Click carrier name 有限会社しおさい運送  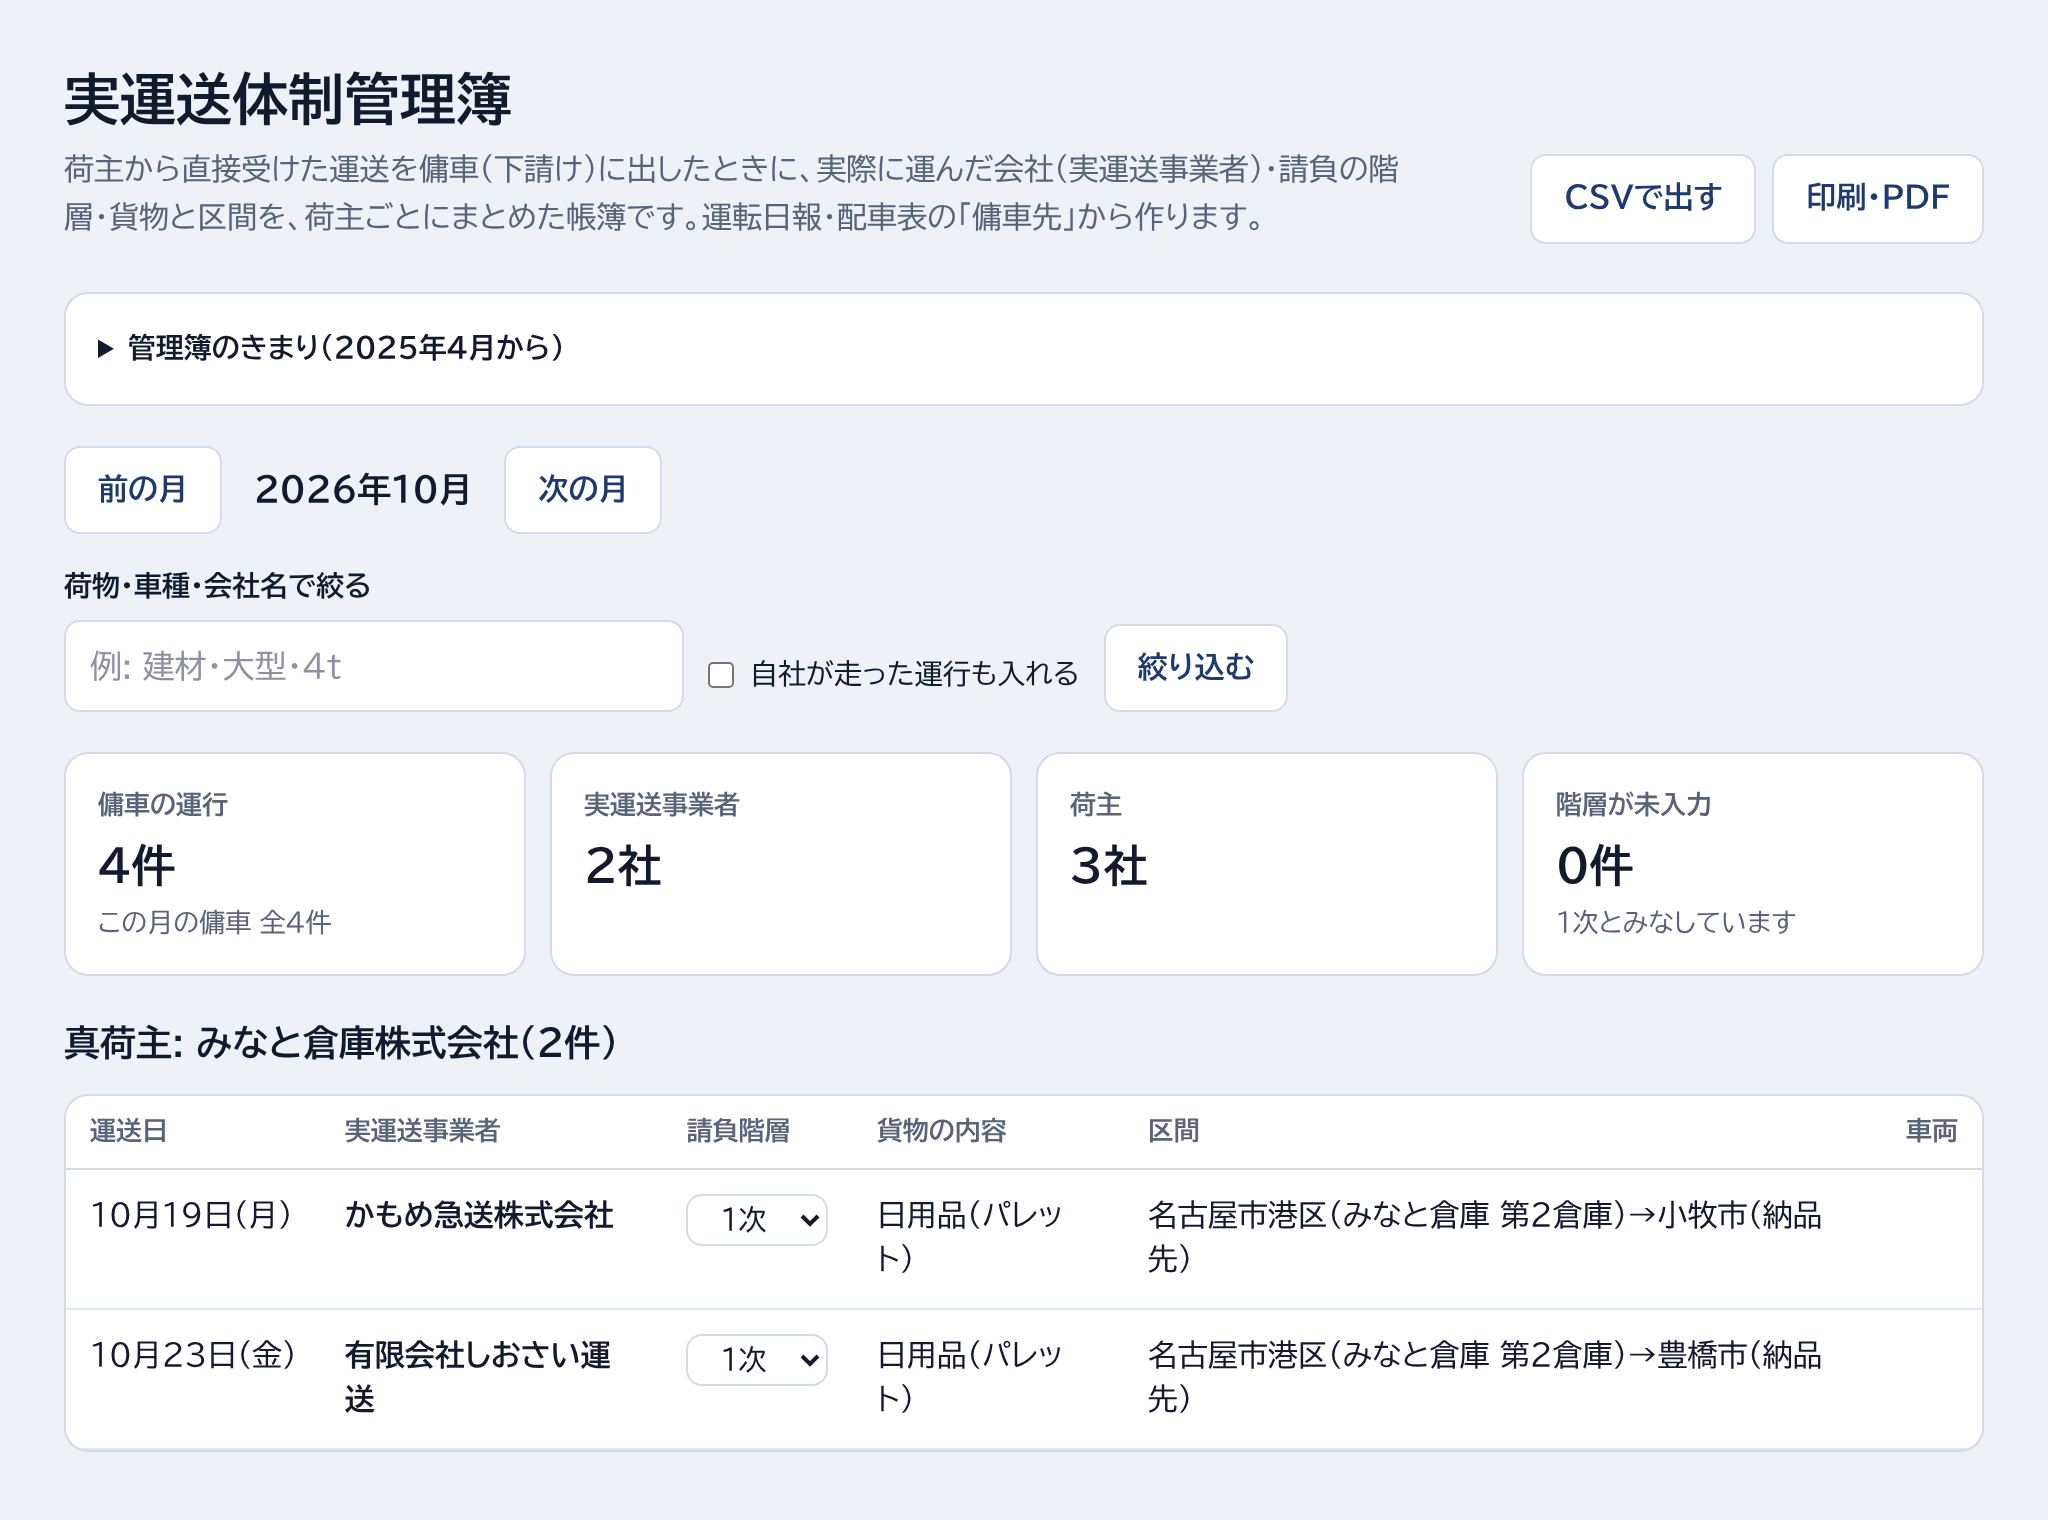pos(478,1377)
